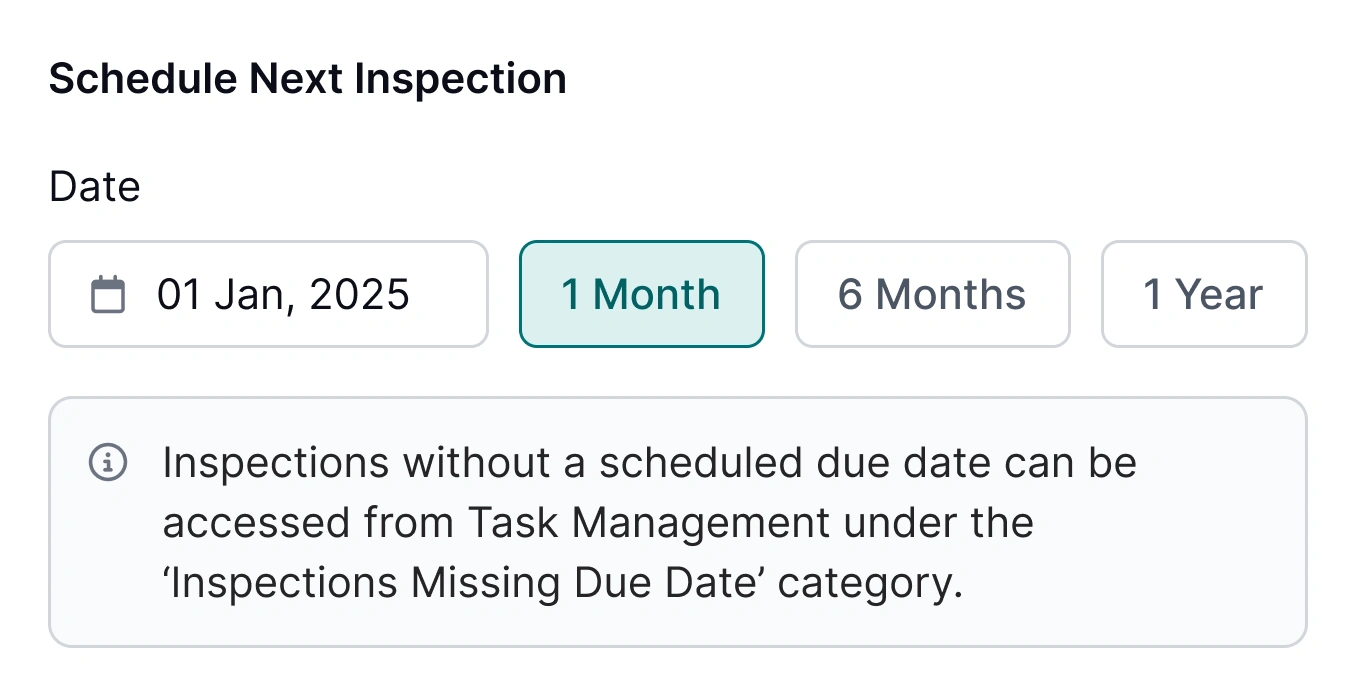The width and height of the screenshot is (1356, 696).
Task: Click the Schedule Next Inspection heading
Action: [308, 77]
